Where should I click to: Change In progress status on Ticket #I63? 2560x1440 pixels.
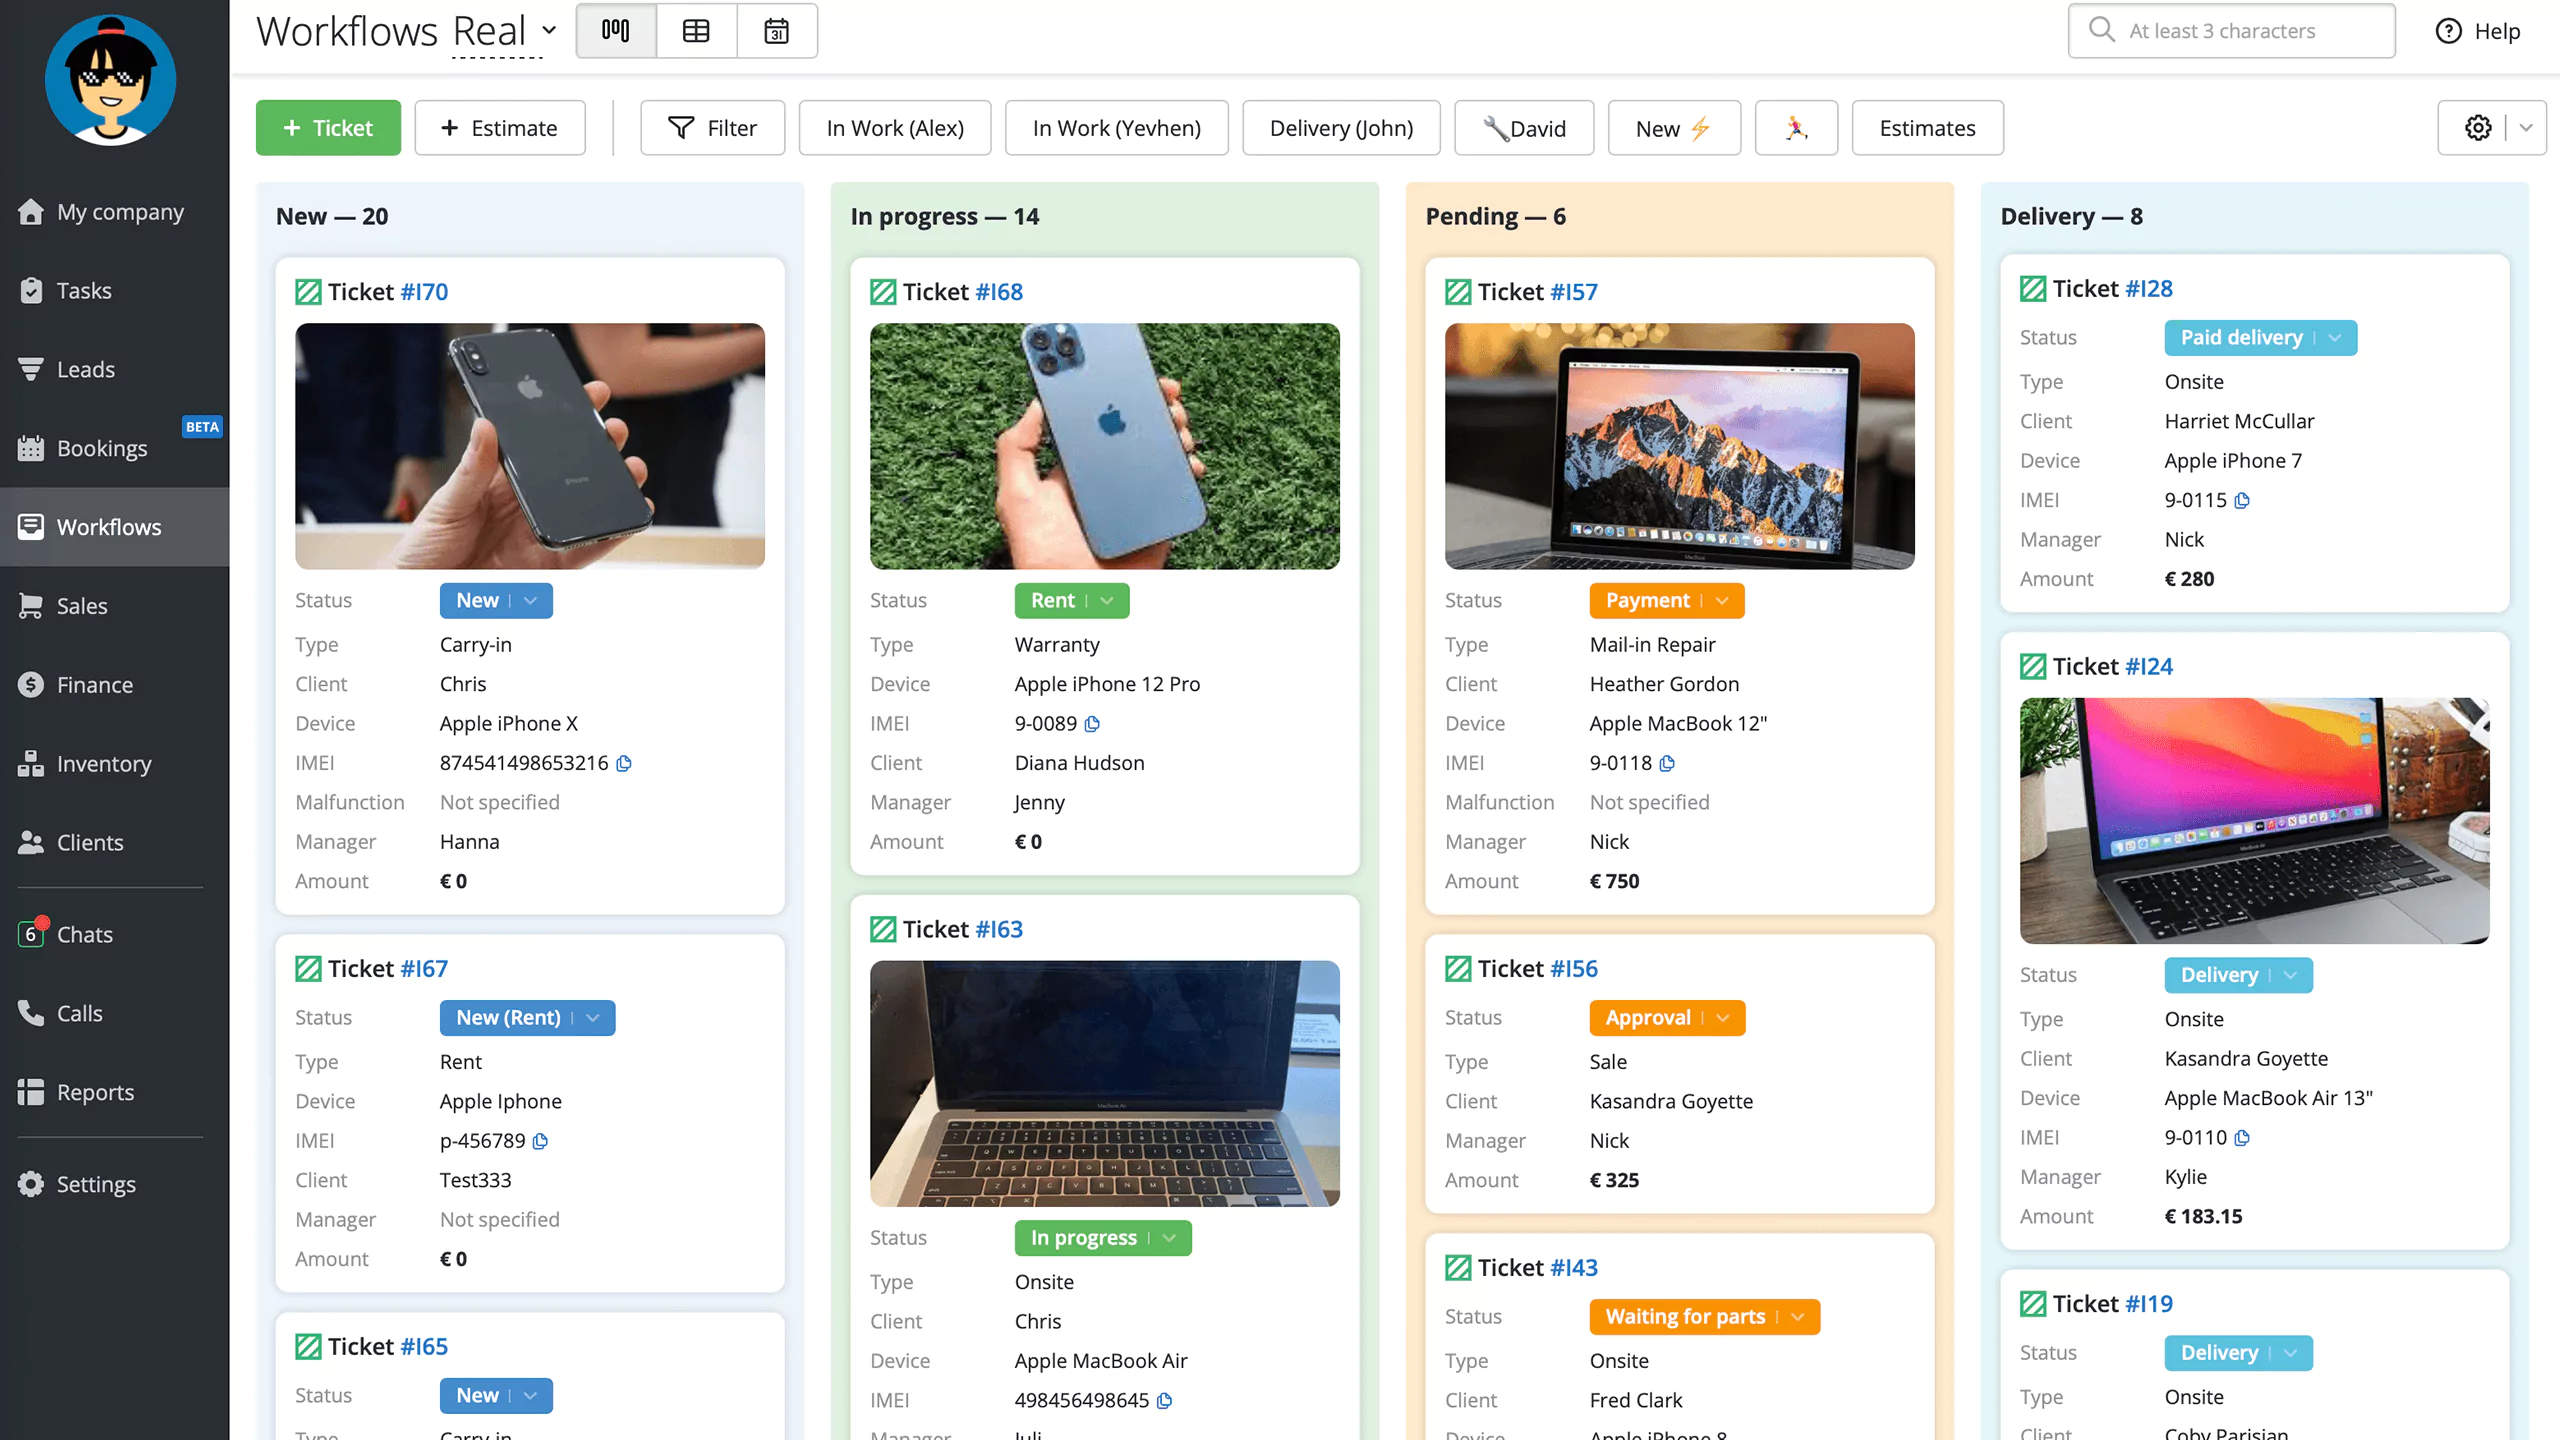pos(1103,1238)
